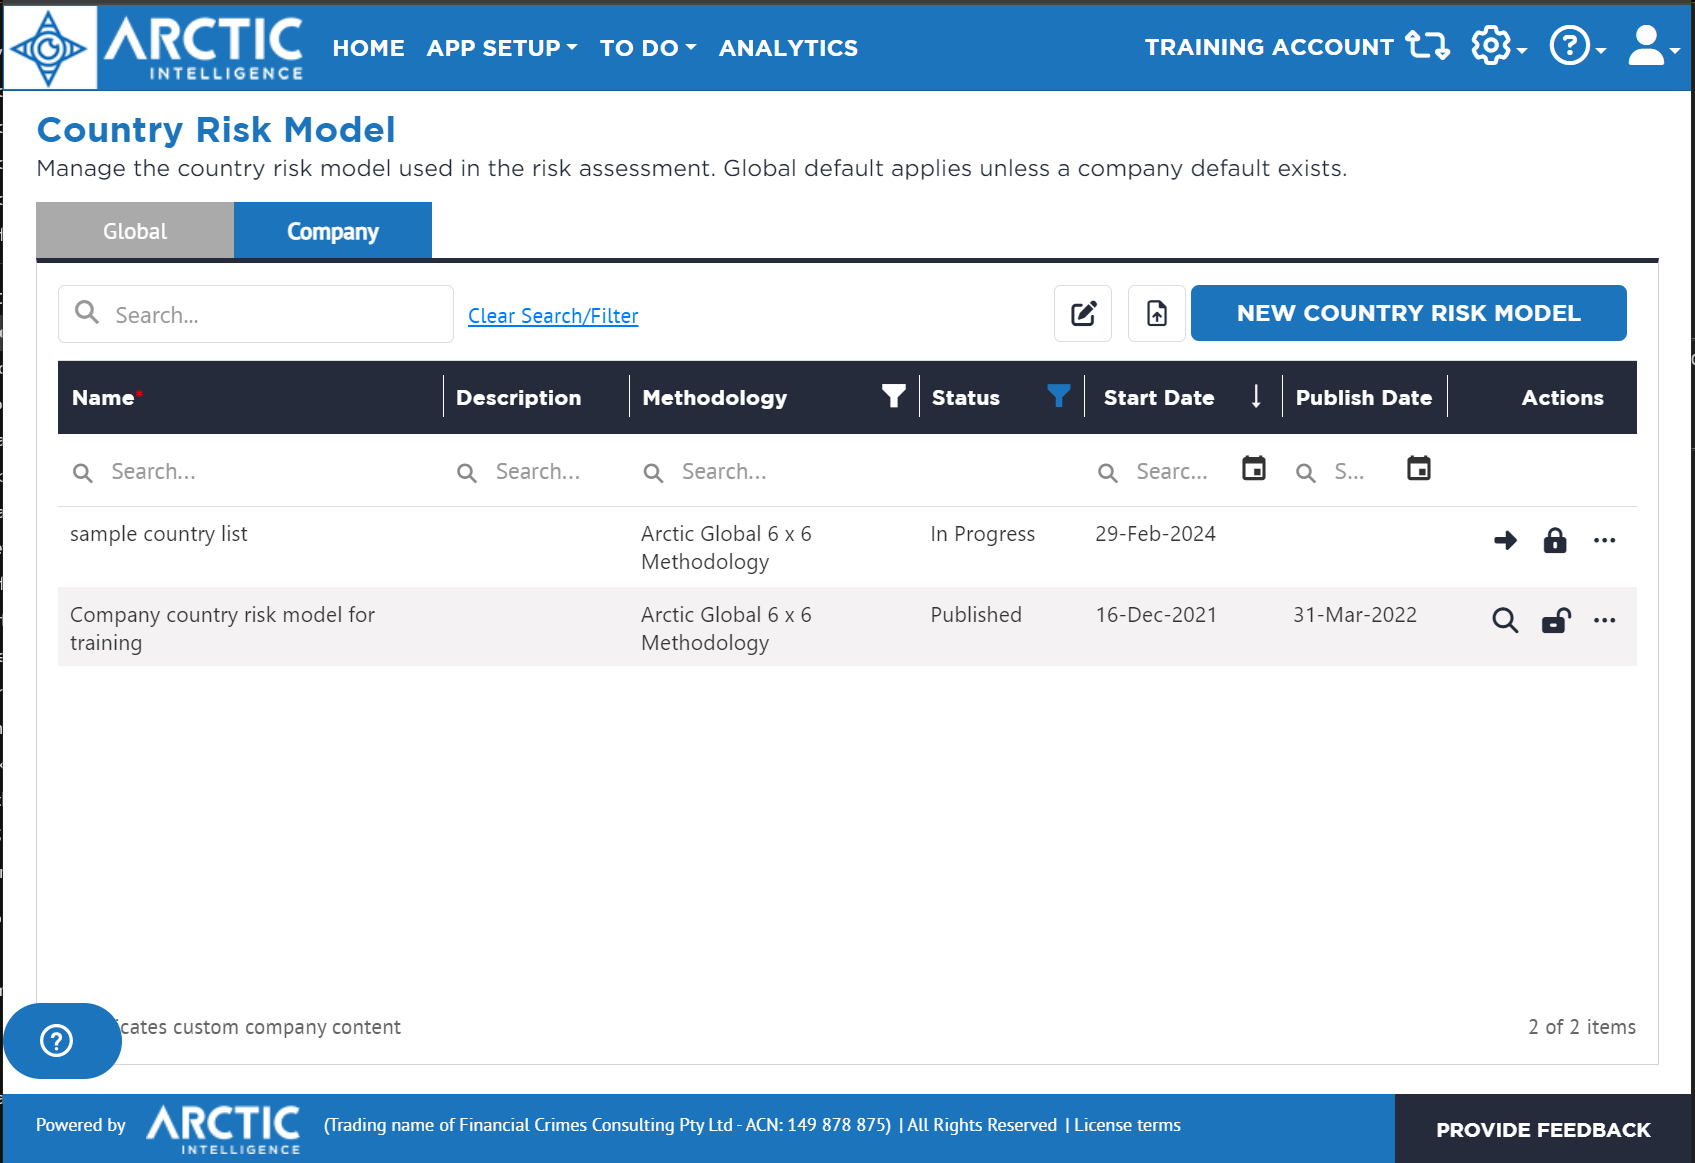Open the user profile menu
Image resolution: width=1695 pixels, height=1163 pixels.
pyautogui.click(x=1652, y=46)
